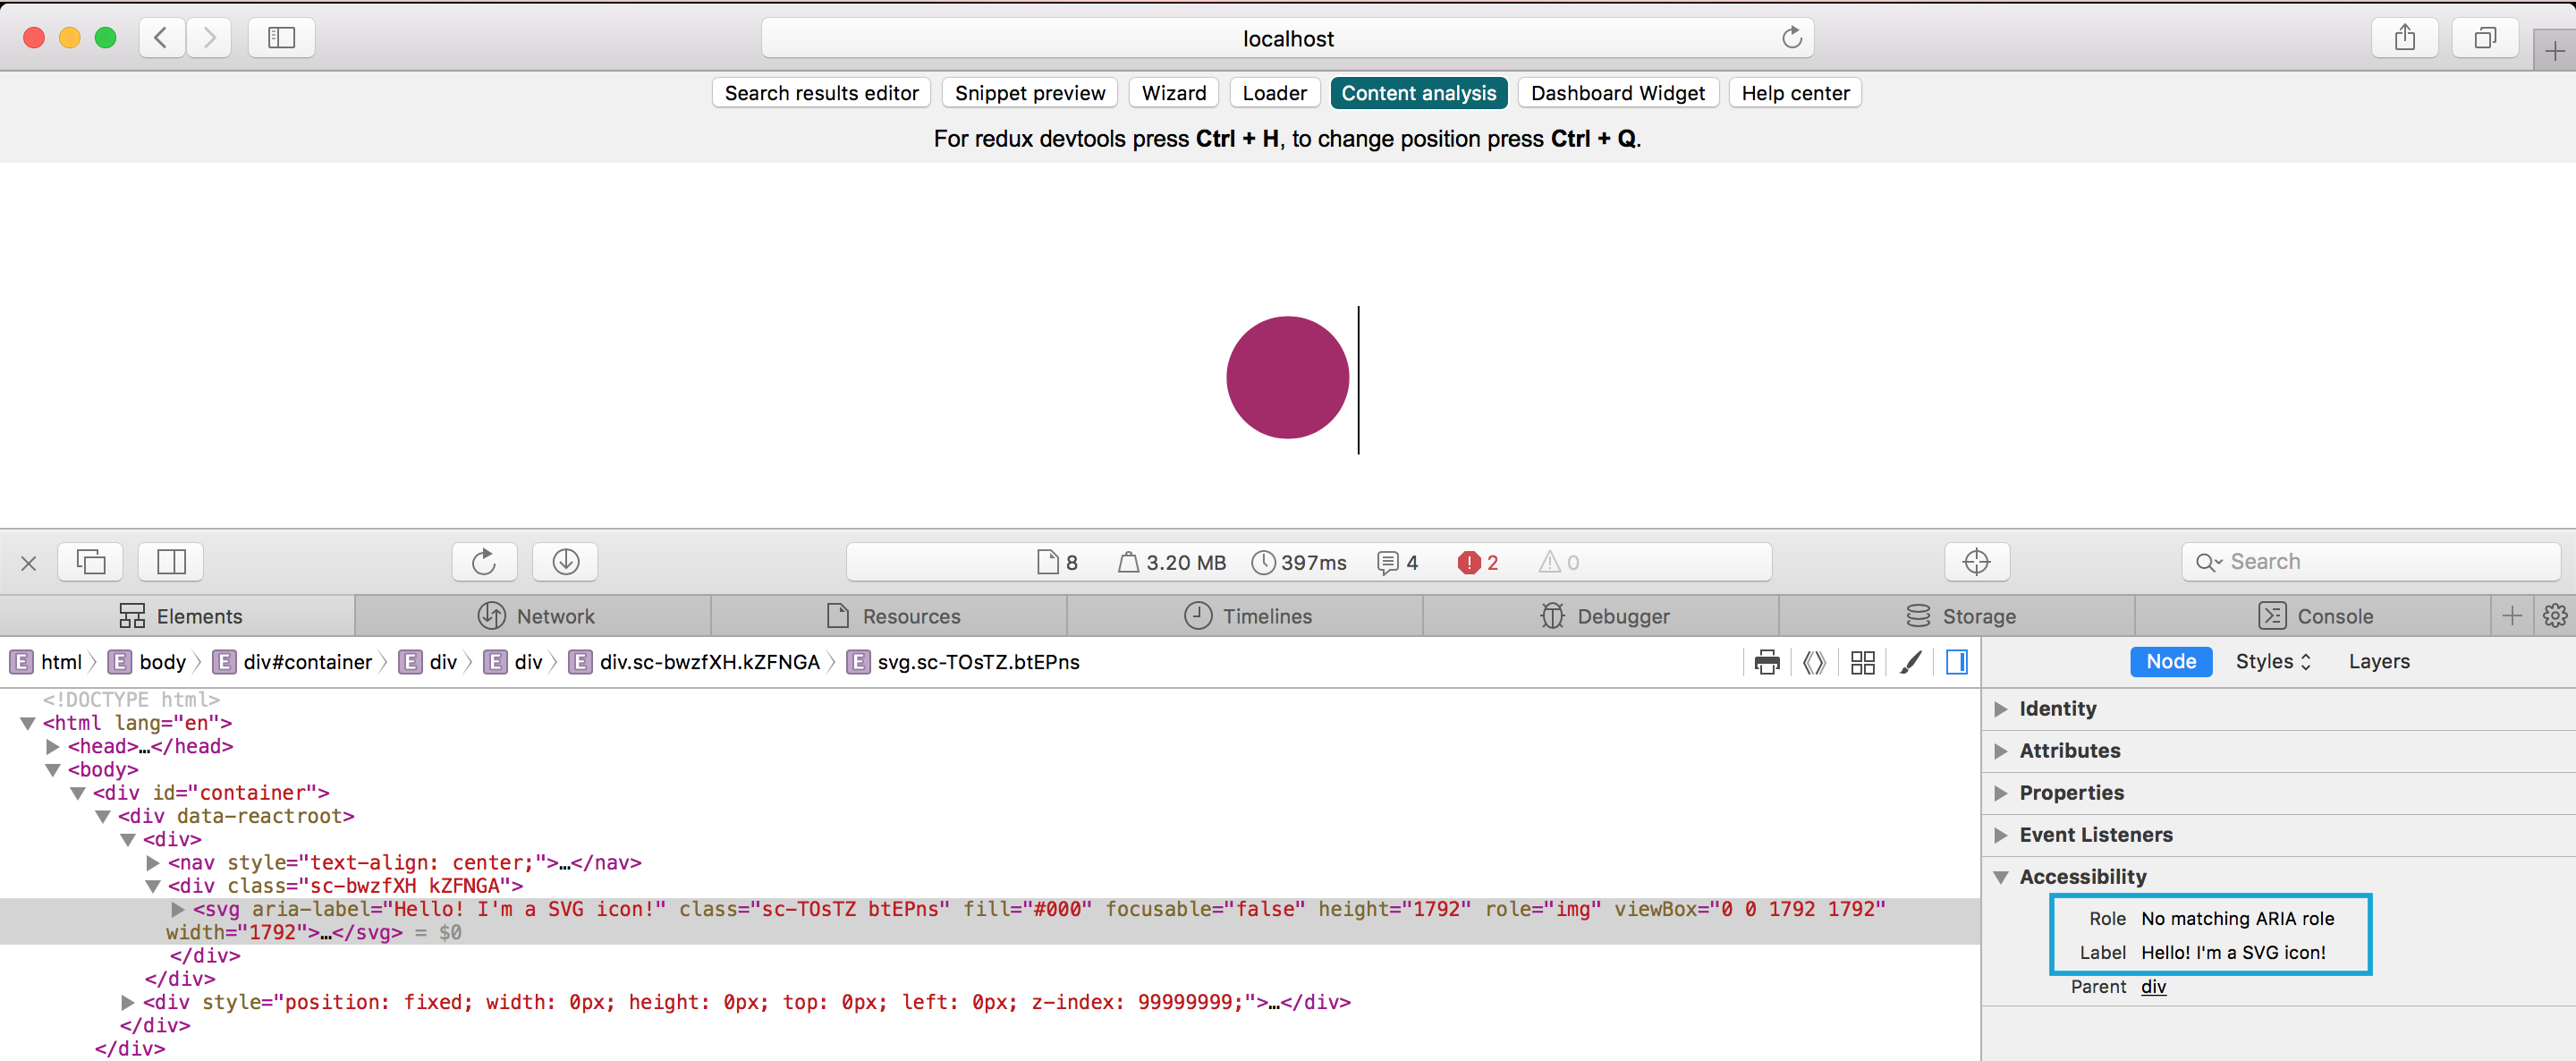Open Web Inspector settings via the gear icon
The width and height of the screenshot is (2576, 1061).
2556,615
